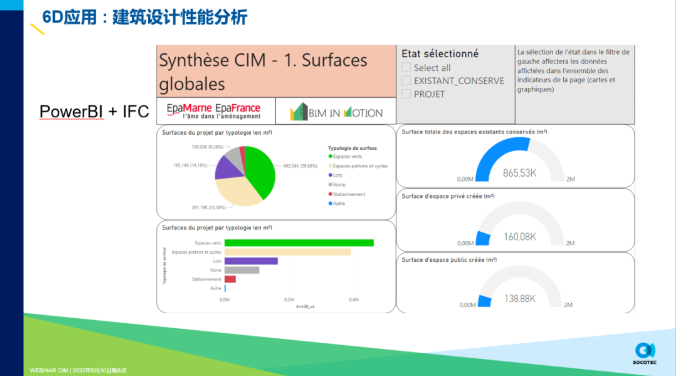Click the 165.16K pie data label
The image size is (678, 376).
click(x=190, y=165)
